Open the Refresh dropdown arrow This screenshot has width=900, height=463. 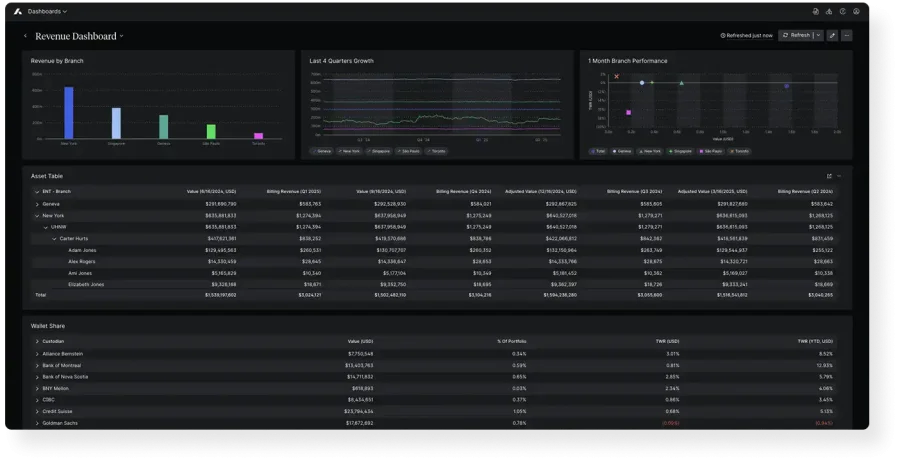tap(818, 35)
